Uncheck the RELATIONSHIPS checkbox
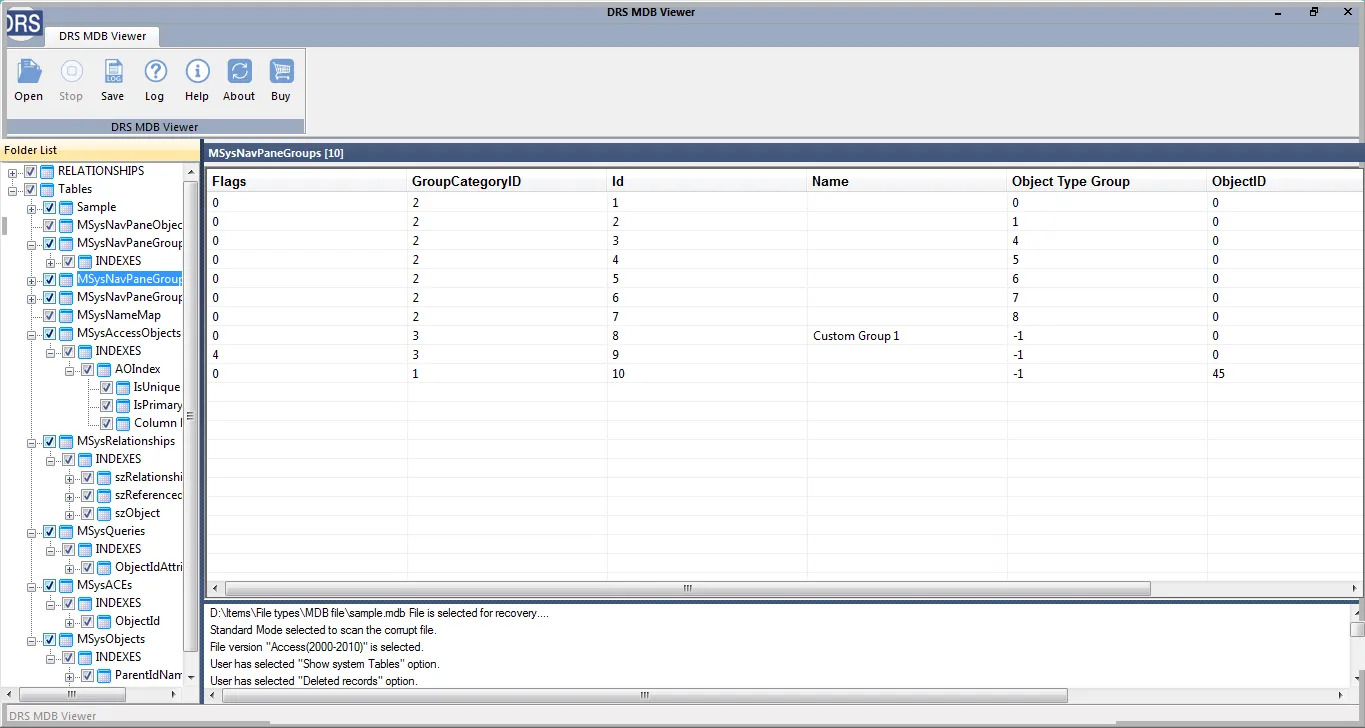Viewport: 1365px width, 728px height. click(x=30, y=171)
